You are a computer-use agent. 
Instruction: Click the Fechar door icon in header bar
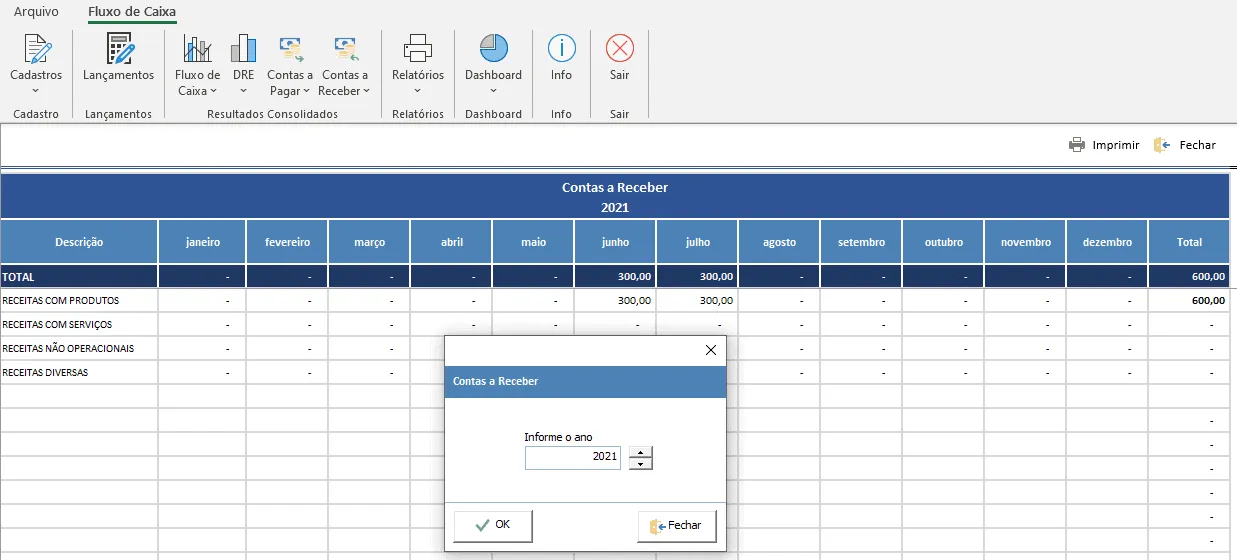pyautogui.click(x=1162, y=145)
